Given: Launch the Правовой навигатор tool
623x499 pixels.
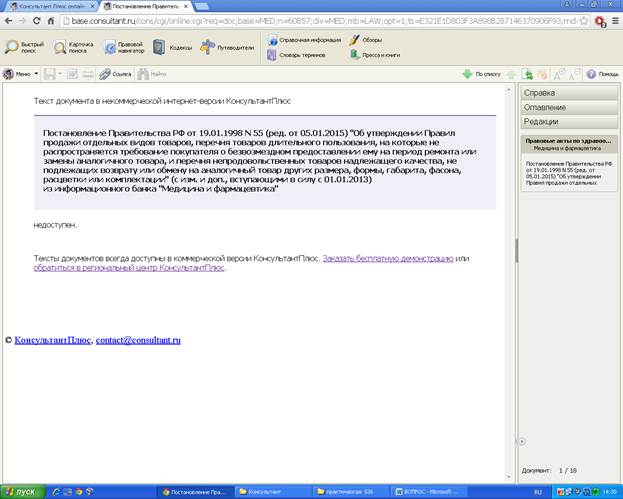Looking at the screenshot, I should (x=124, y=47).
